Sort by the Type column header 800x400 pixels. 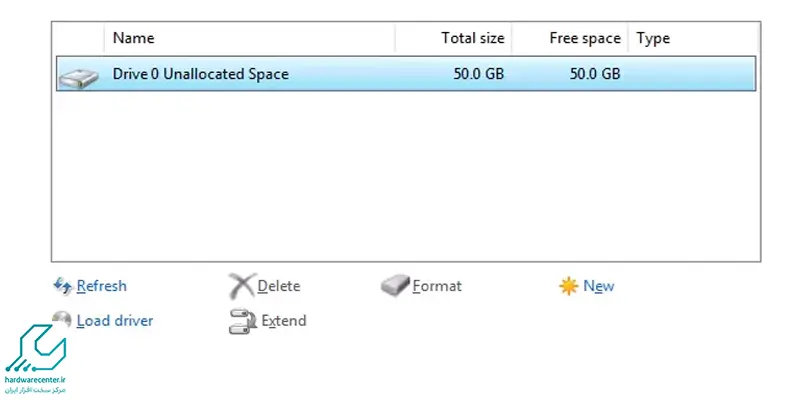pyautogui.click(x=693, y=38)
